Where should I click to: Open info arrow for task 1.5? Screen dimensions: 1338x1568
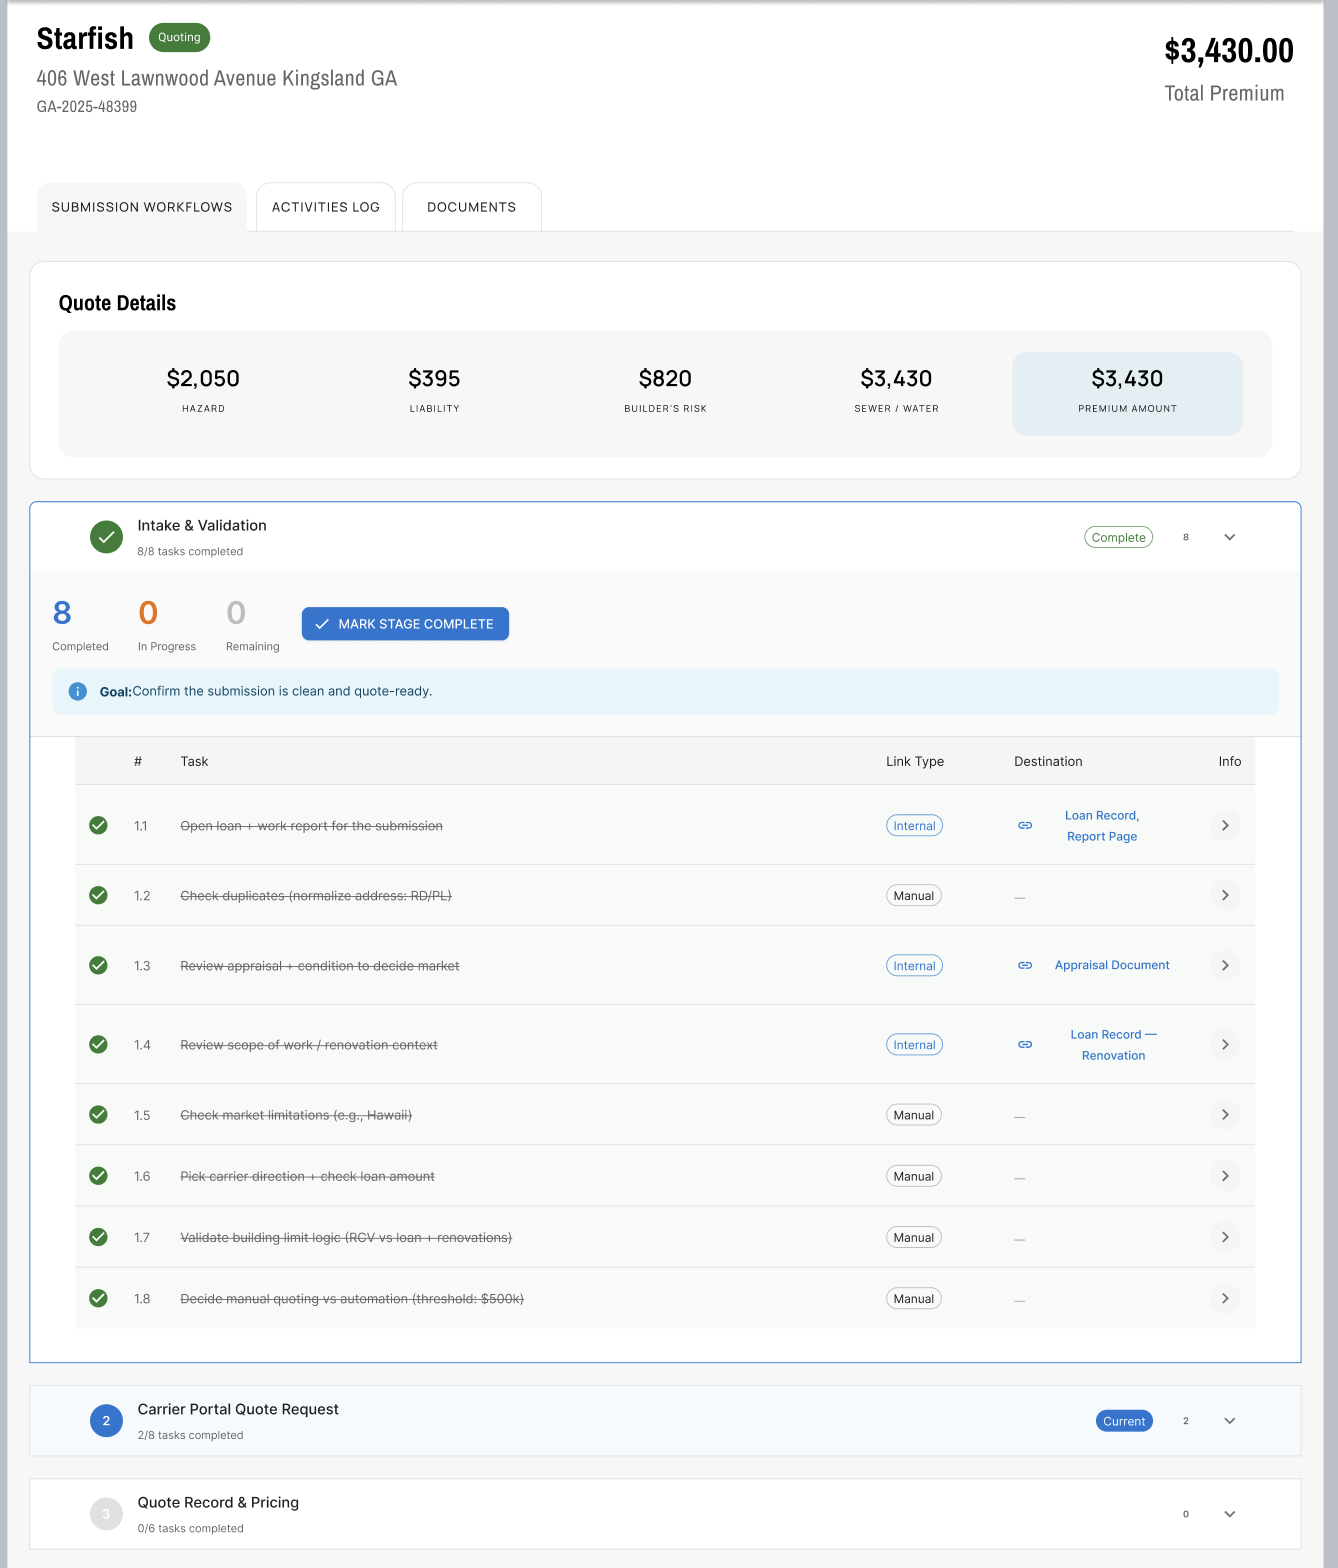1225,1115
